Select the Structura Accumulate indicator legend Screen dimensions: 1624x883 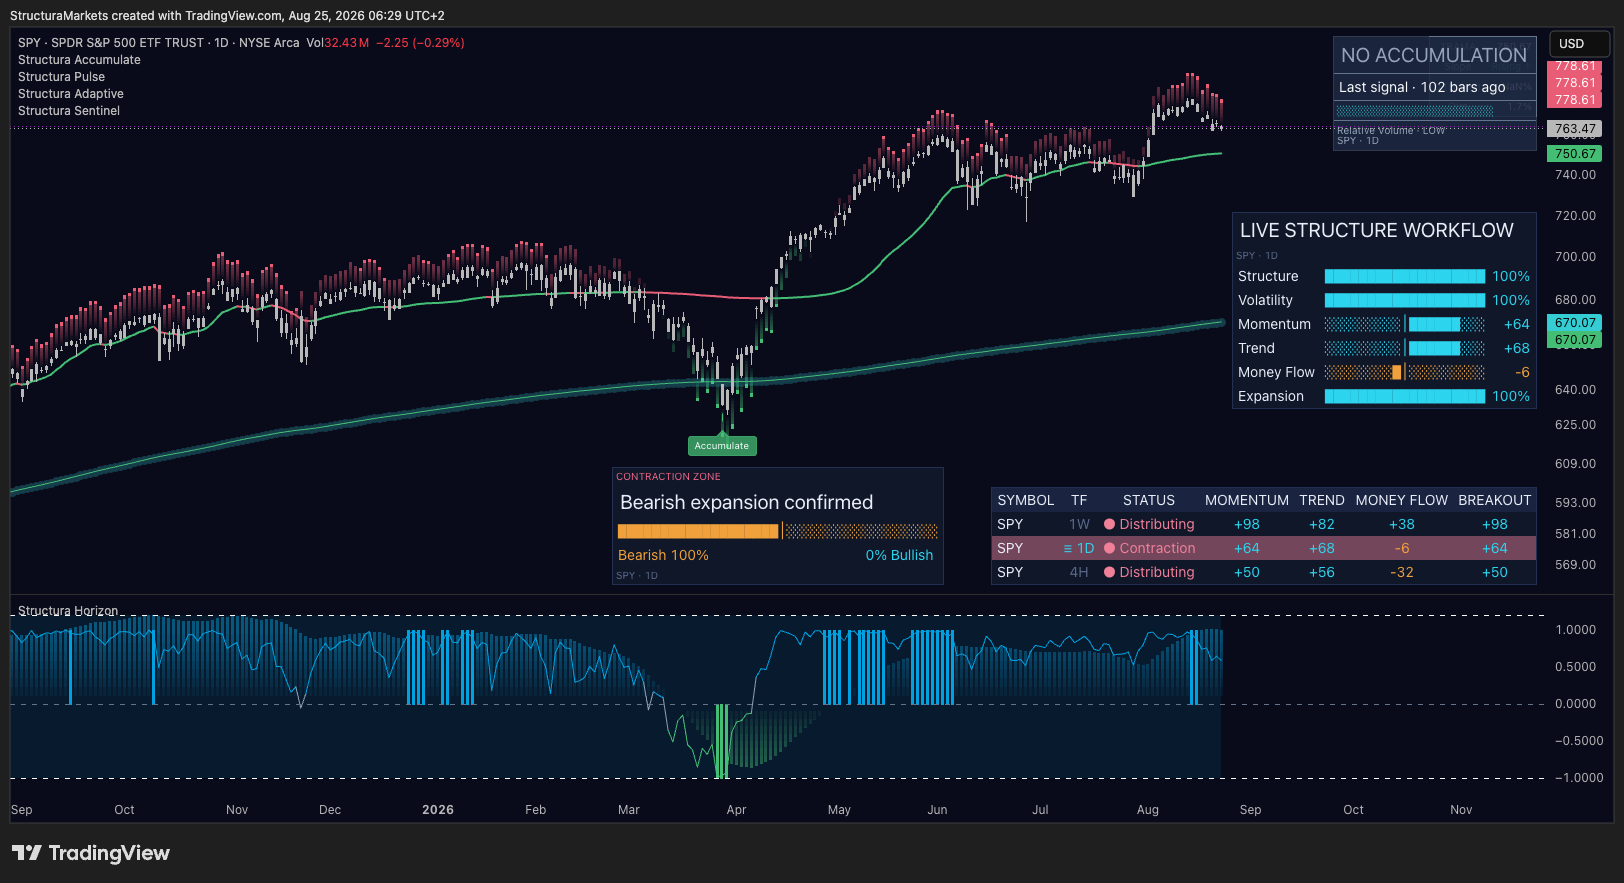79,60
